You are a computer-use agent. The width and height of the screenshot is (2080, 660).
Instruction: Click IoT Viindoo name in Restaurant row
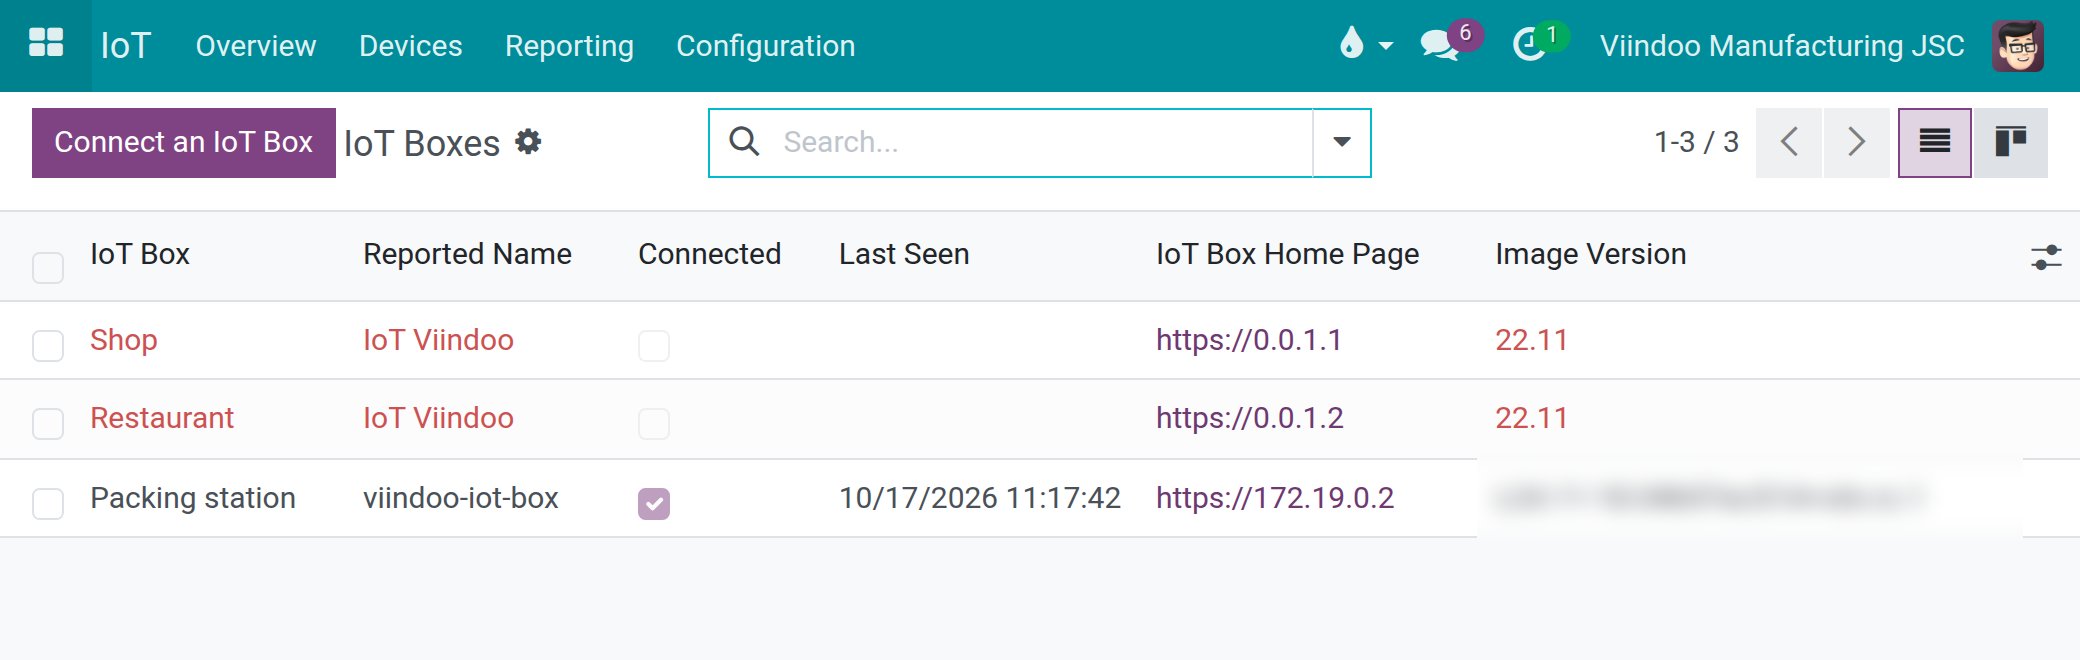point(438,419)
